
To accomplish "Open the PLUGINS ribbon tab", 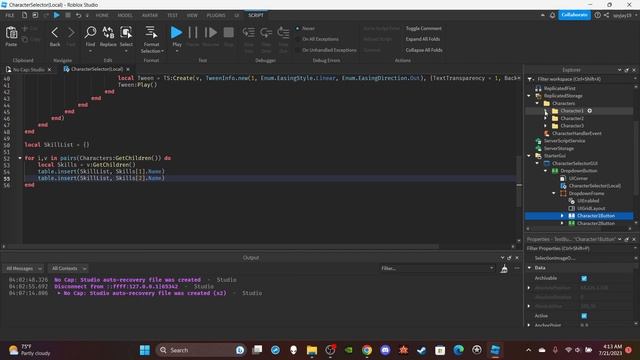I will point(216,15).
